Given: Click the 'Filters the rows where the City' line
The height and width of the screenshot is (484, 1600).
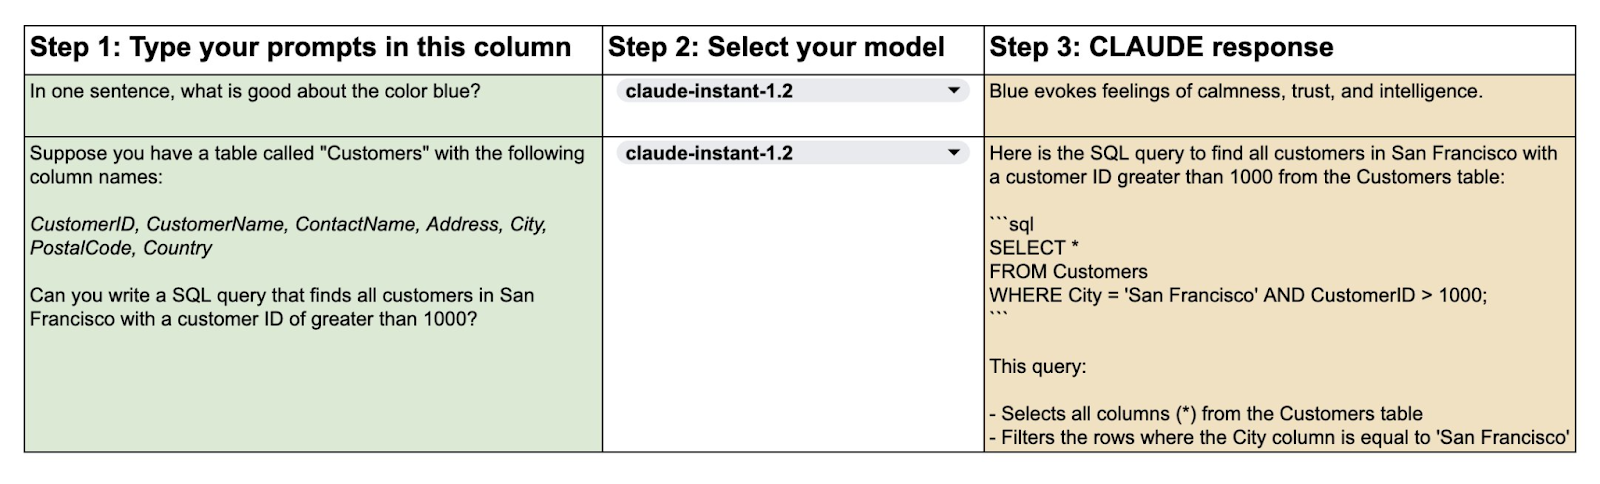Looking at the screenshot, I should click(x=1279, y=437).
